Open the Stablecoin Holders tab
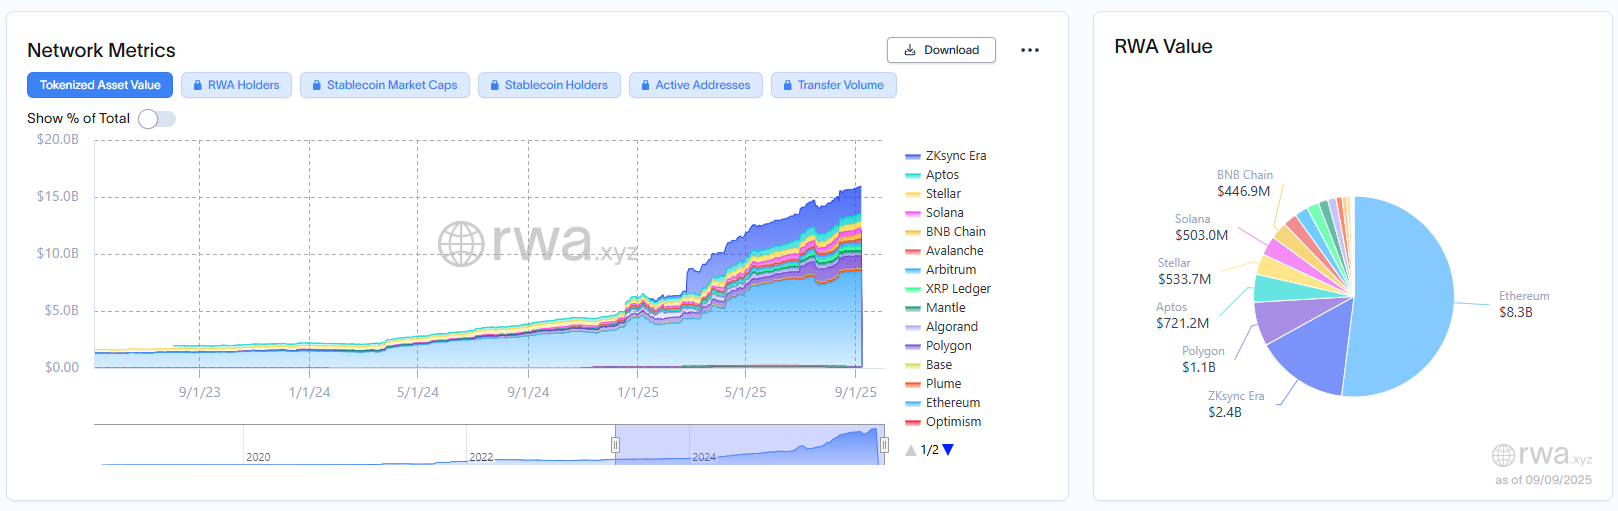The height and width of the screenshot is (511, 1618). pos(549,85)
